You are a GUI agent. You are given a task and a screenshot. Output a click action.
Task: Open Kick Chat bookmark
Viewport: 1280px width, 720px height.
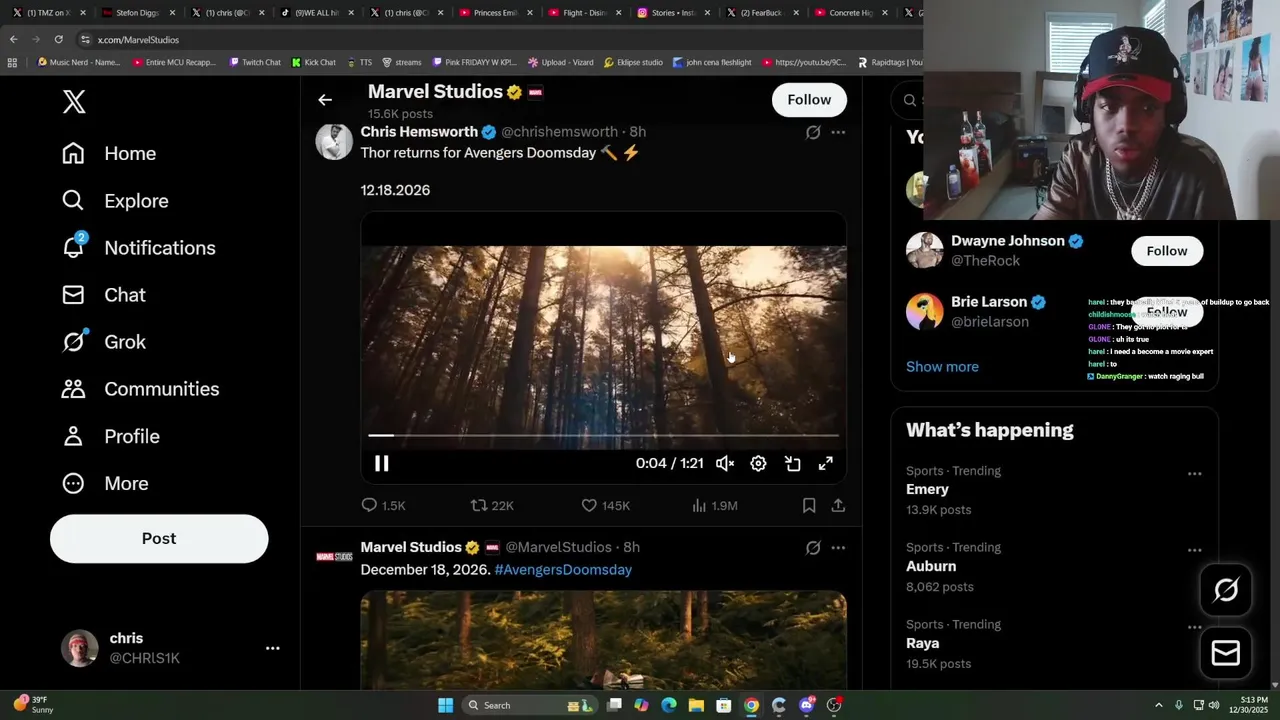pos(314,62)
